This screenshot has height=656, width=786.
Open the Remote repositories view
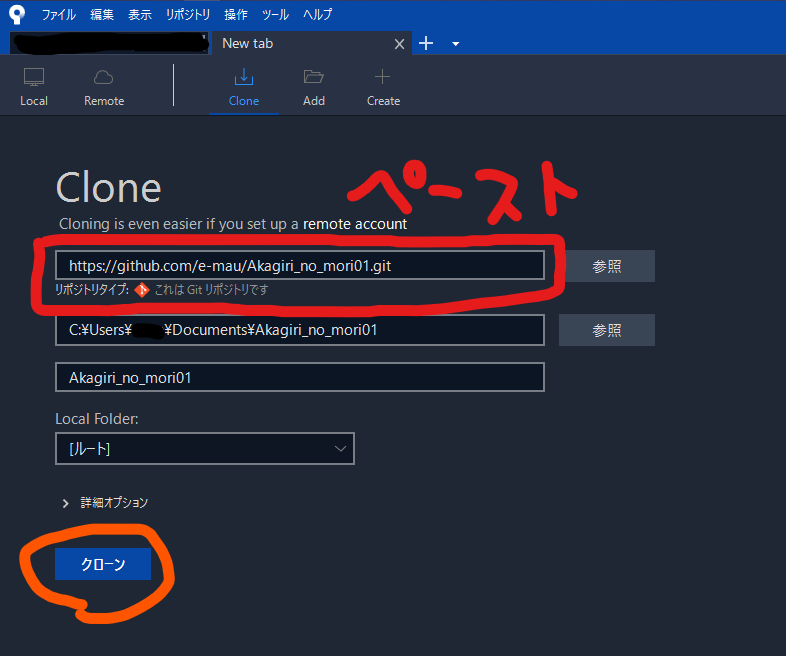104,87
